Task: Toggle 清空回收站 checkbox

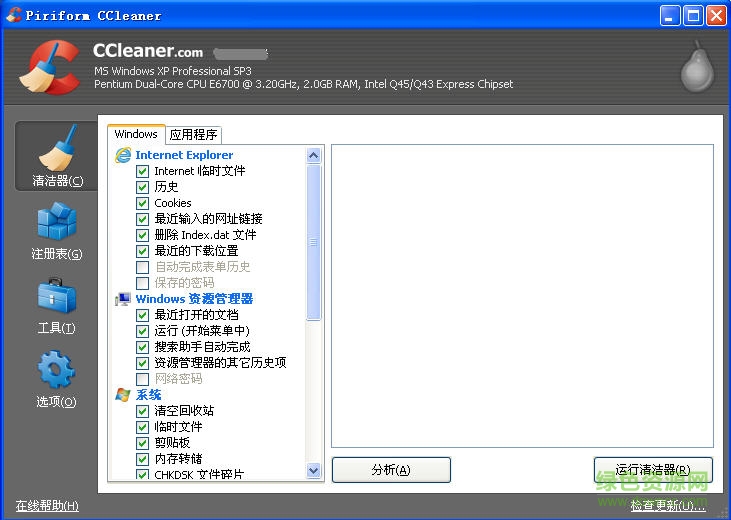Action: [x=143, y=411]
